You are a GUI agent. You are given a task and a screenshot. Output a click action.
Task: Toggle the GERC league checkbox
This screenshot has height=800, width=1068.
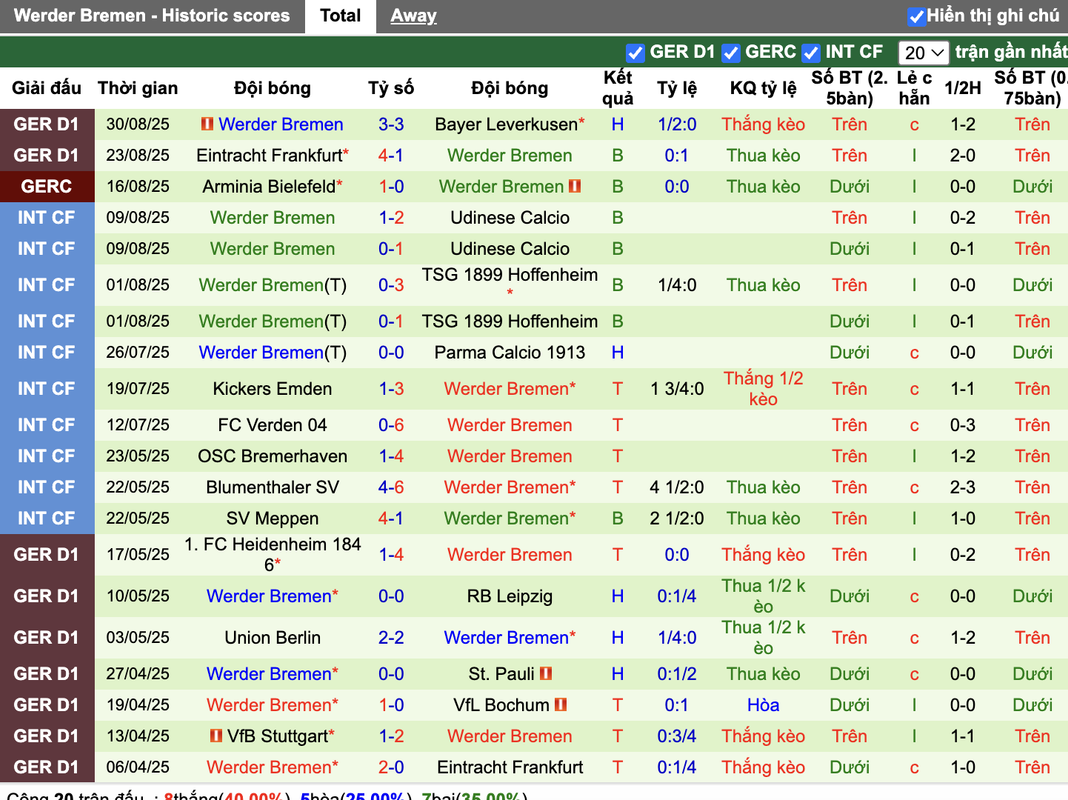(x=731, y=52)
